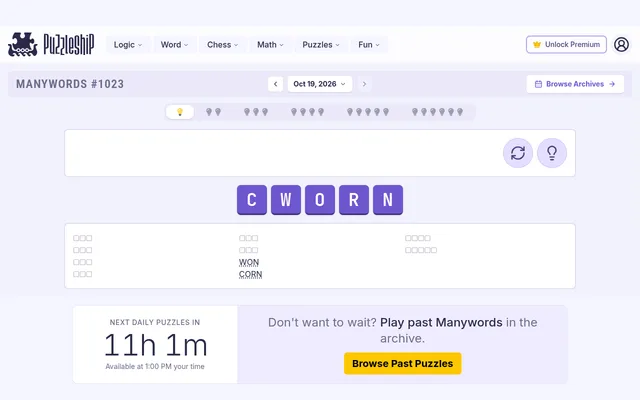Select the four-bulb difficulty level
The image size is (640, 400).
(307, 112)
